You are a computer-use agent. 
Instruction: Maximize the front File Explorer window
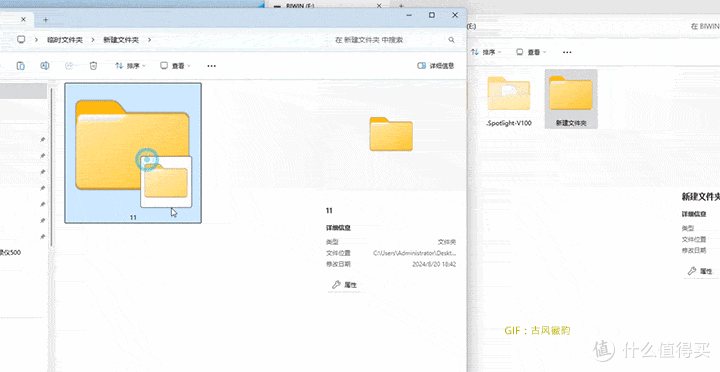pyautogui.click(x=432, y=15)
